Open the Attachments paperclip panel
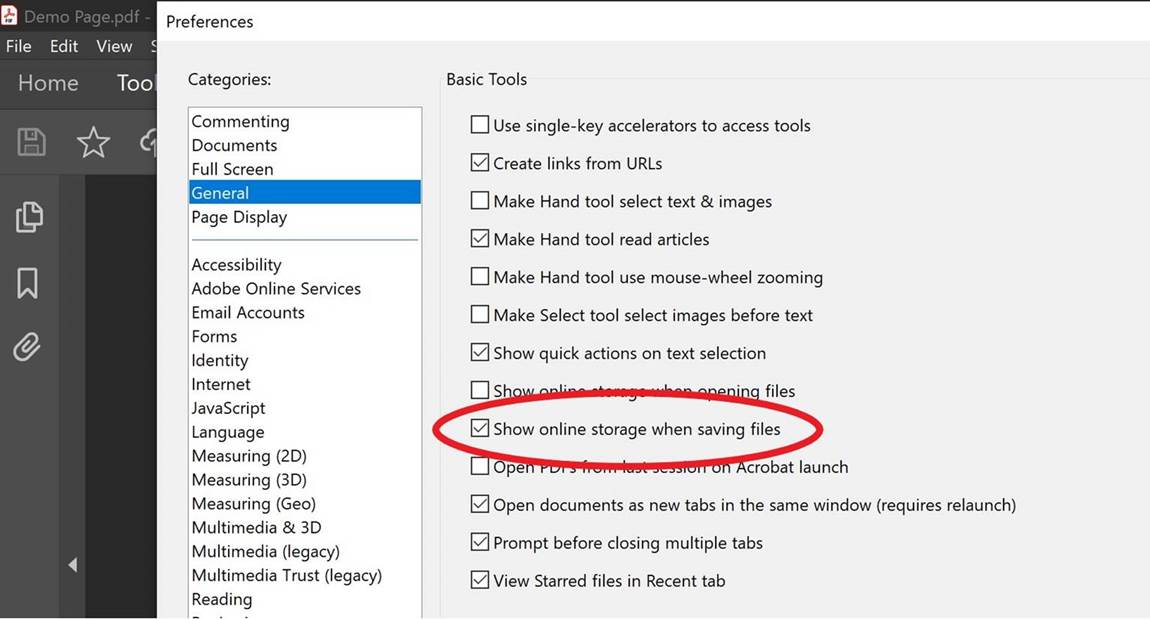 point(27,347)
